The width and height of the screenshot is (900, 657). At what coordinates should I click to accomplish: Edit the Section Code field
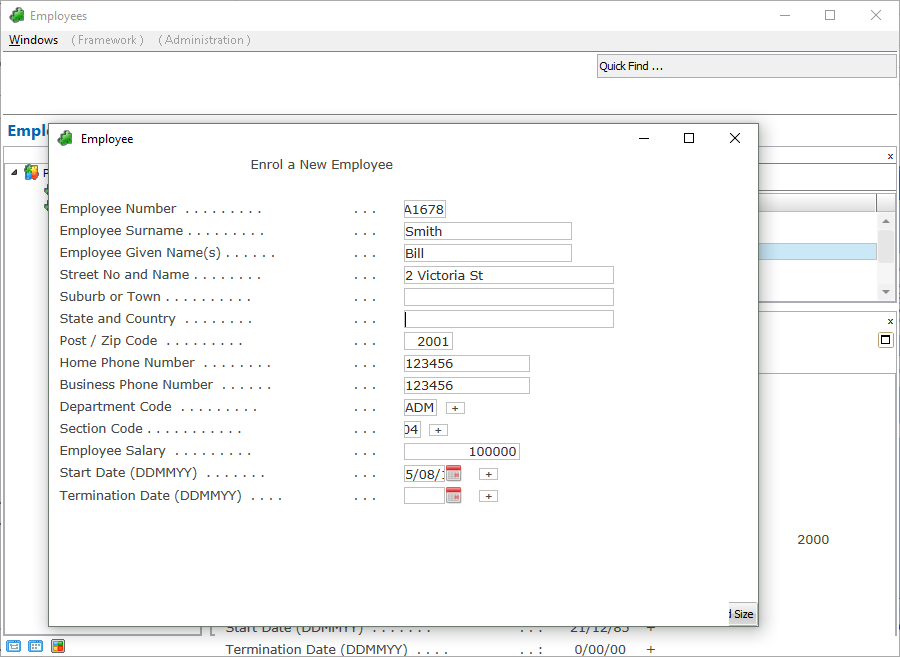click(412, 429)
